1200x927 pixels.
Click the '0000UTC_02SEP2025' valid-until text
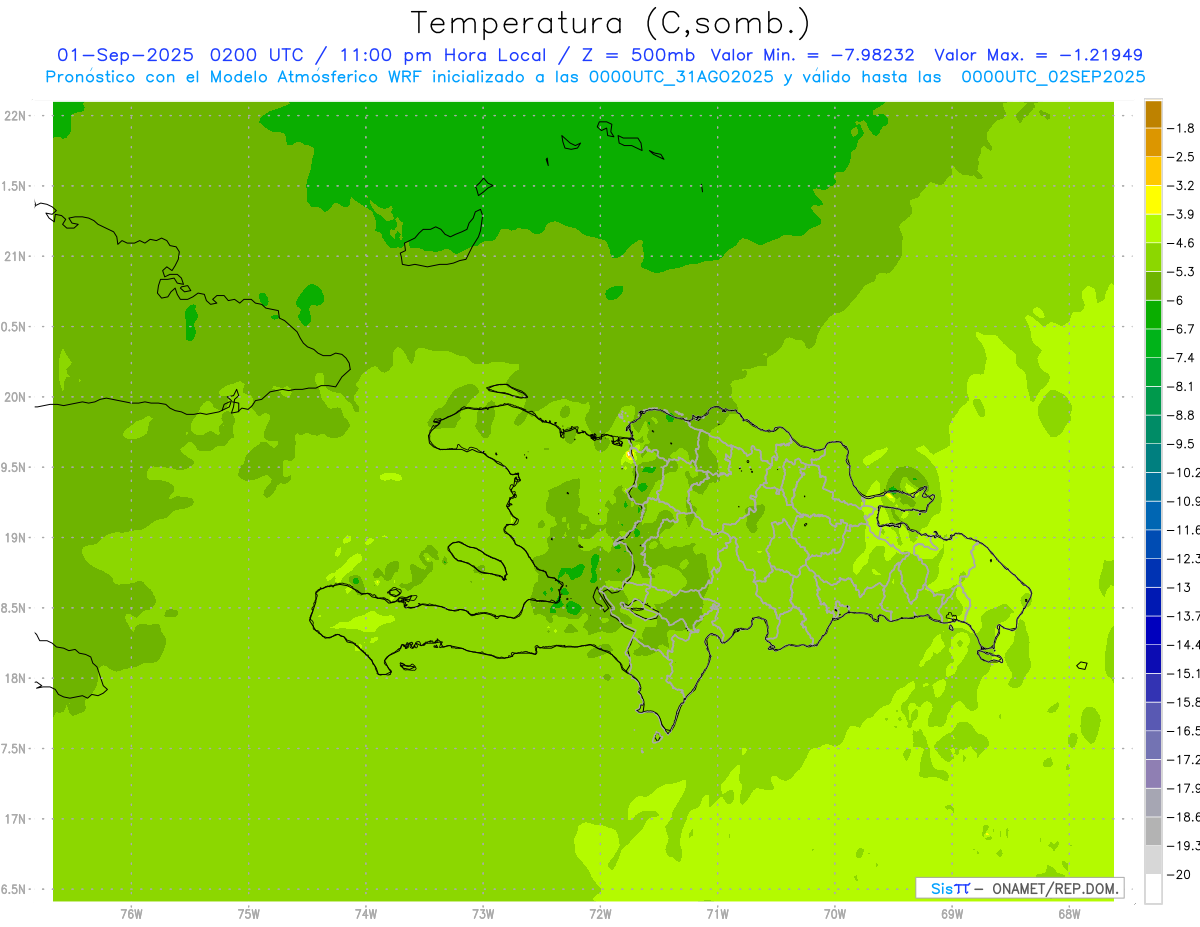click(1053, 77)
